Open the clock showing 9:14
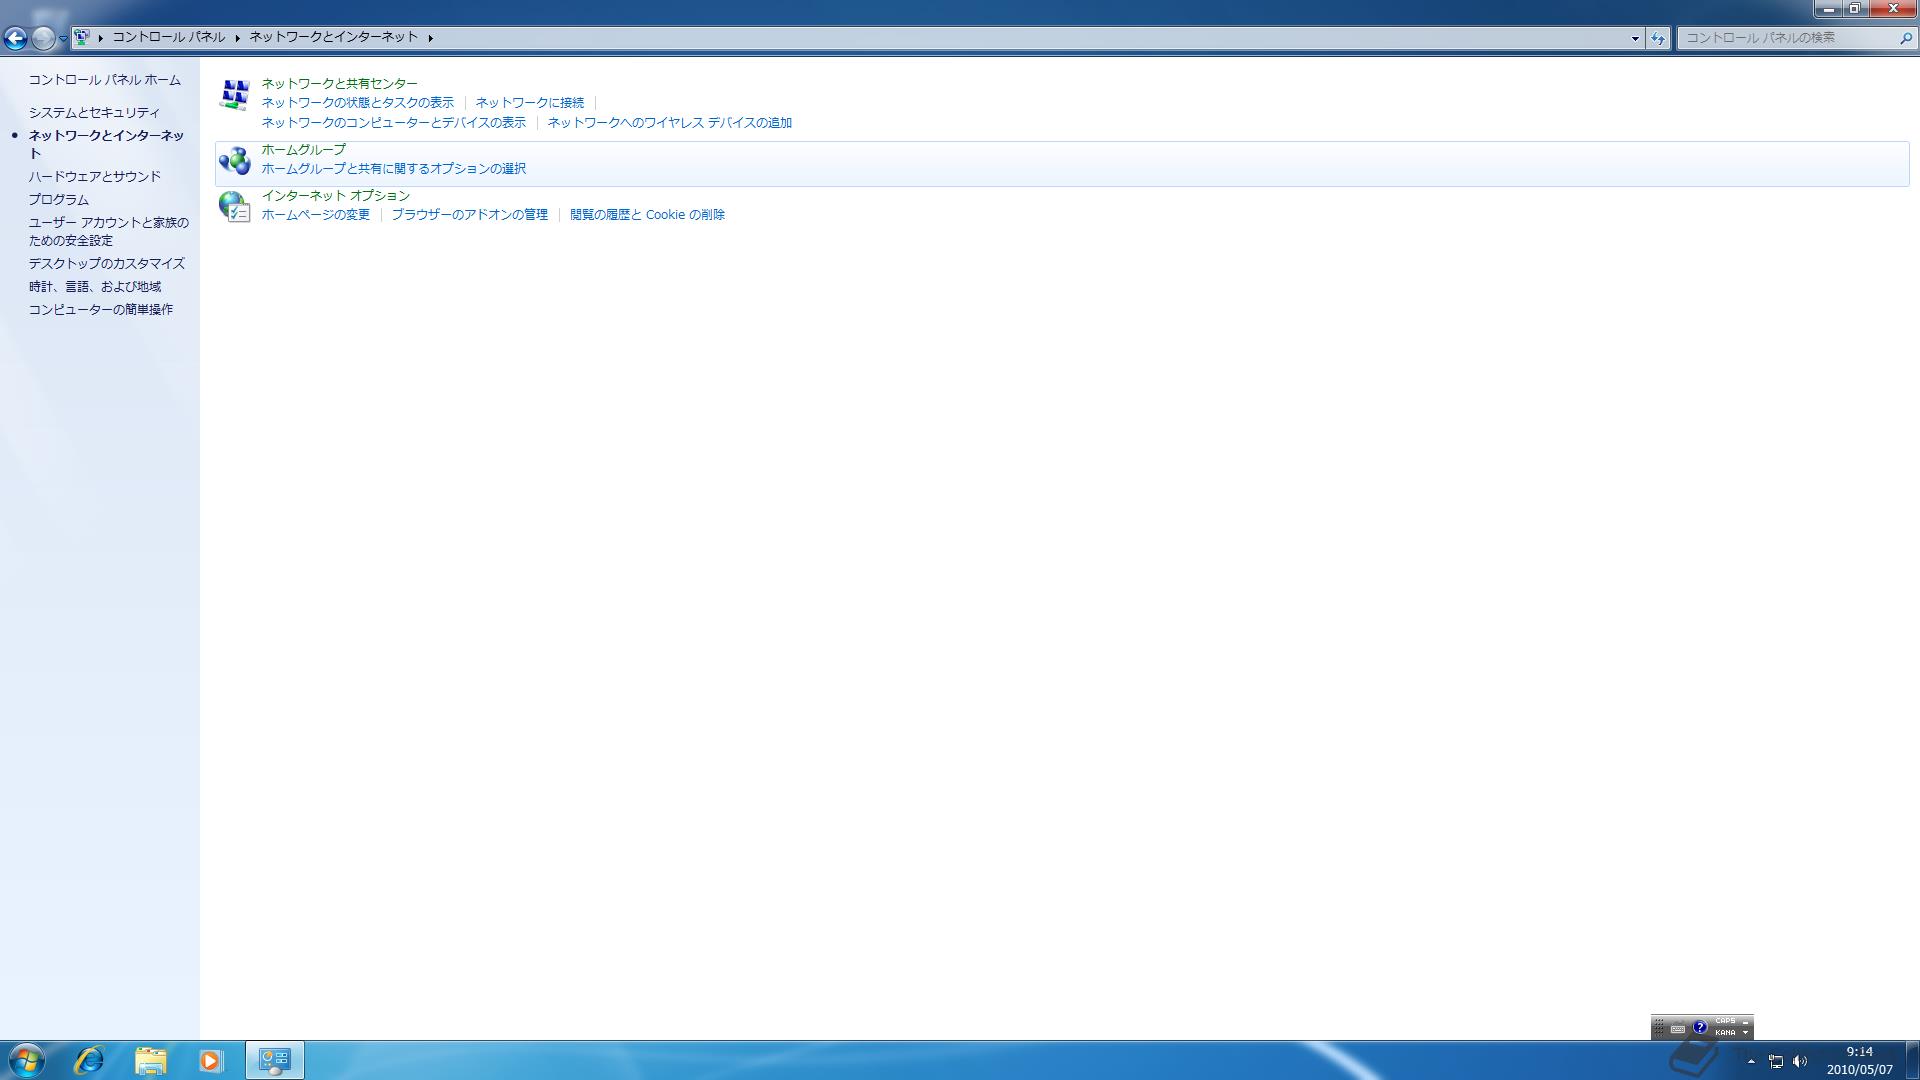 pyautogui.click(x=1859, y=1061)
